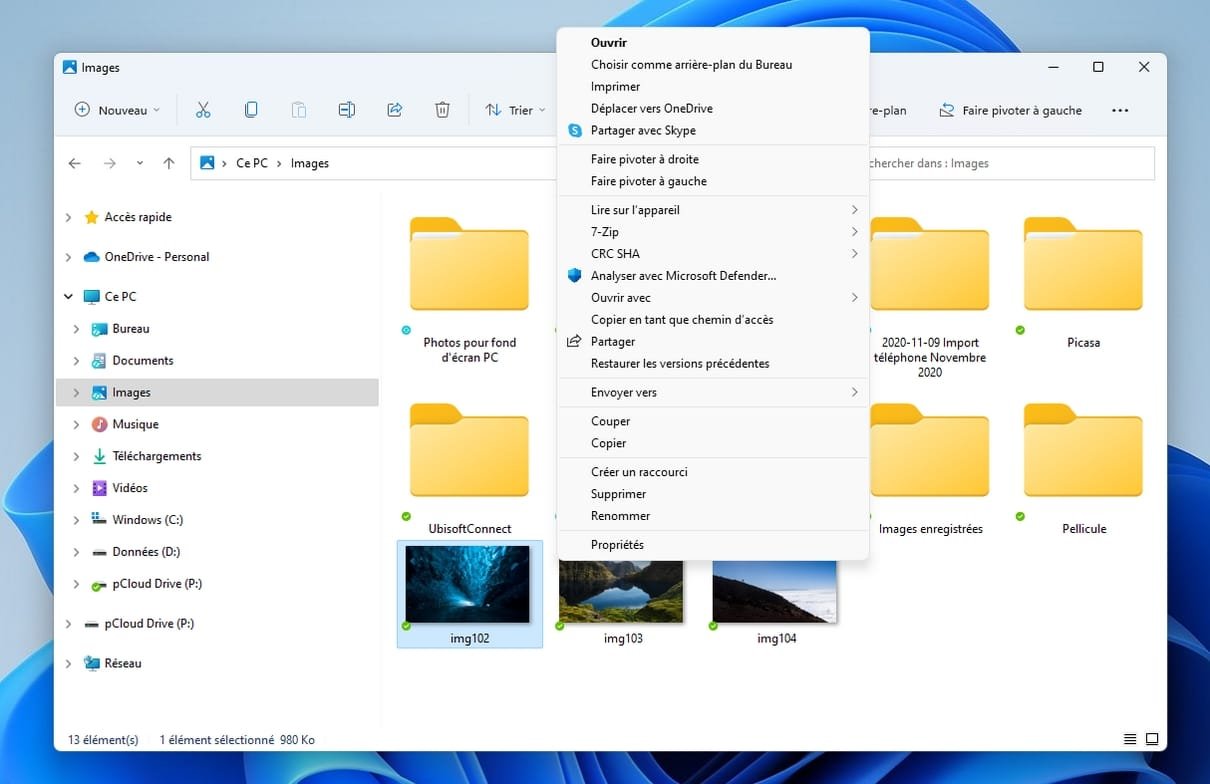The image size is (1210, 784).
Task: Click toolbar Faire pivoter à gauche button
Action: pyautogui.click(x=1011, y=110)
